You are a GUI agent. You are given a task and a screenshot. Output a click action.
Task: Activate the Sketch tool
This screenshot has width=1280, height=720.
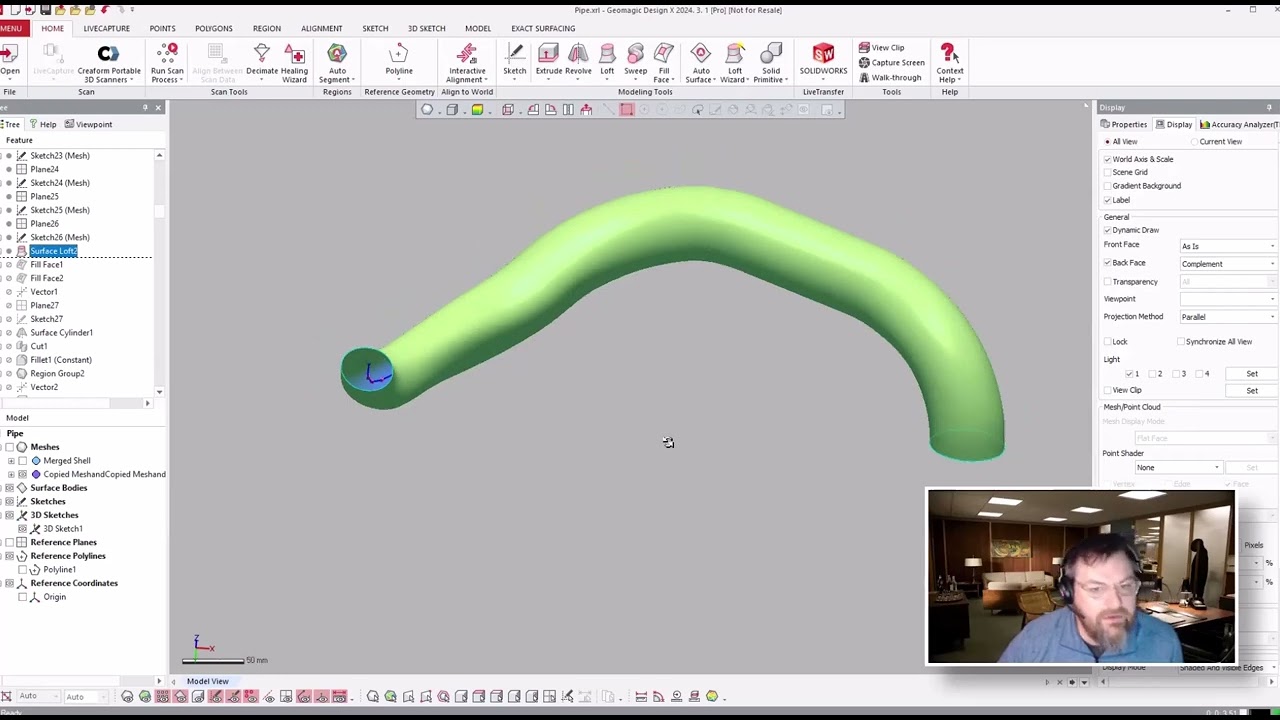515,61
